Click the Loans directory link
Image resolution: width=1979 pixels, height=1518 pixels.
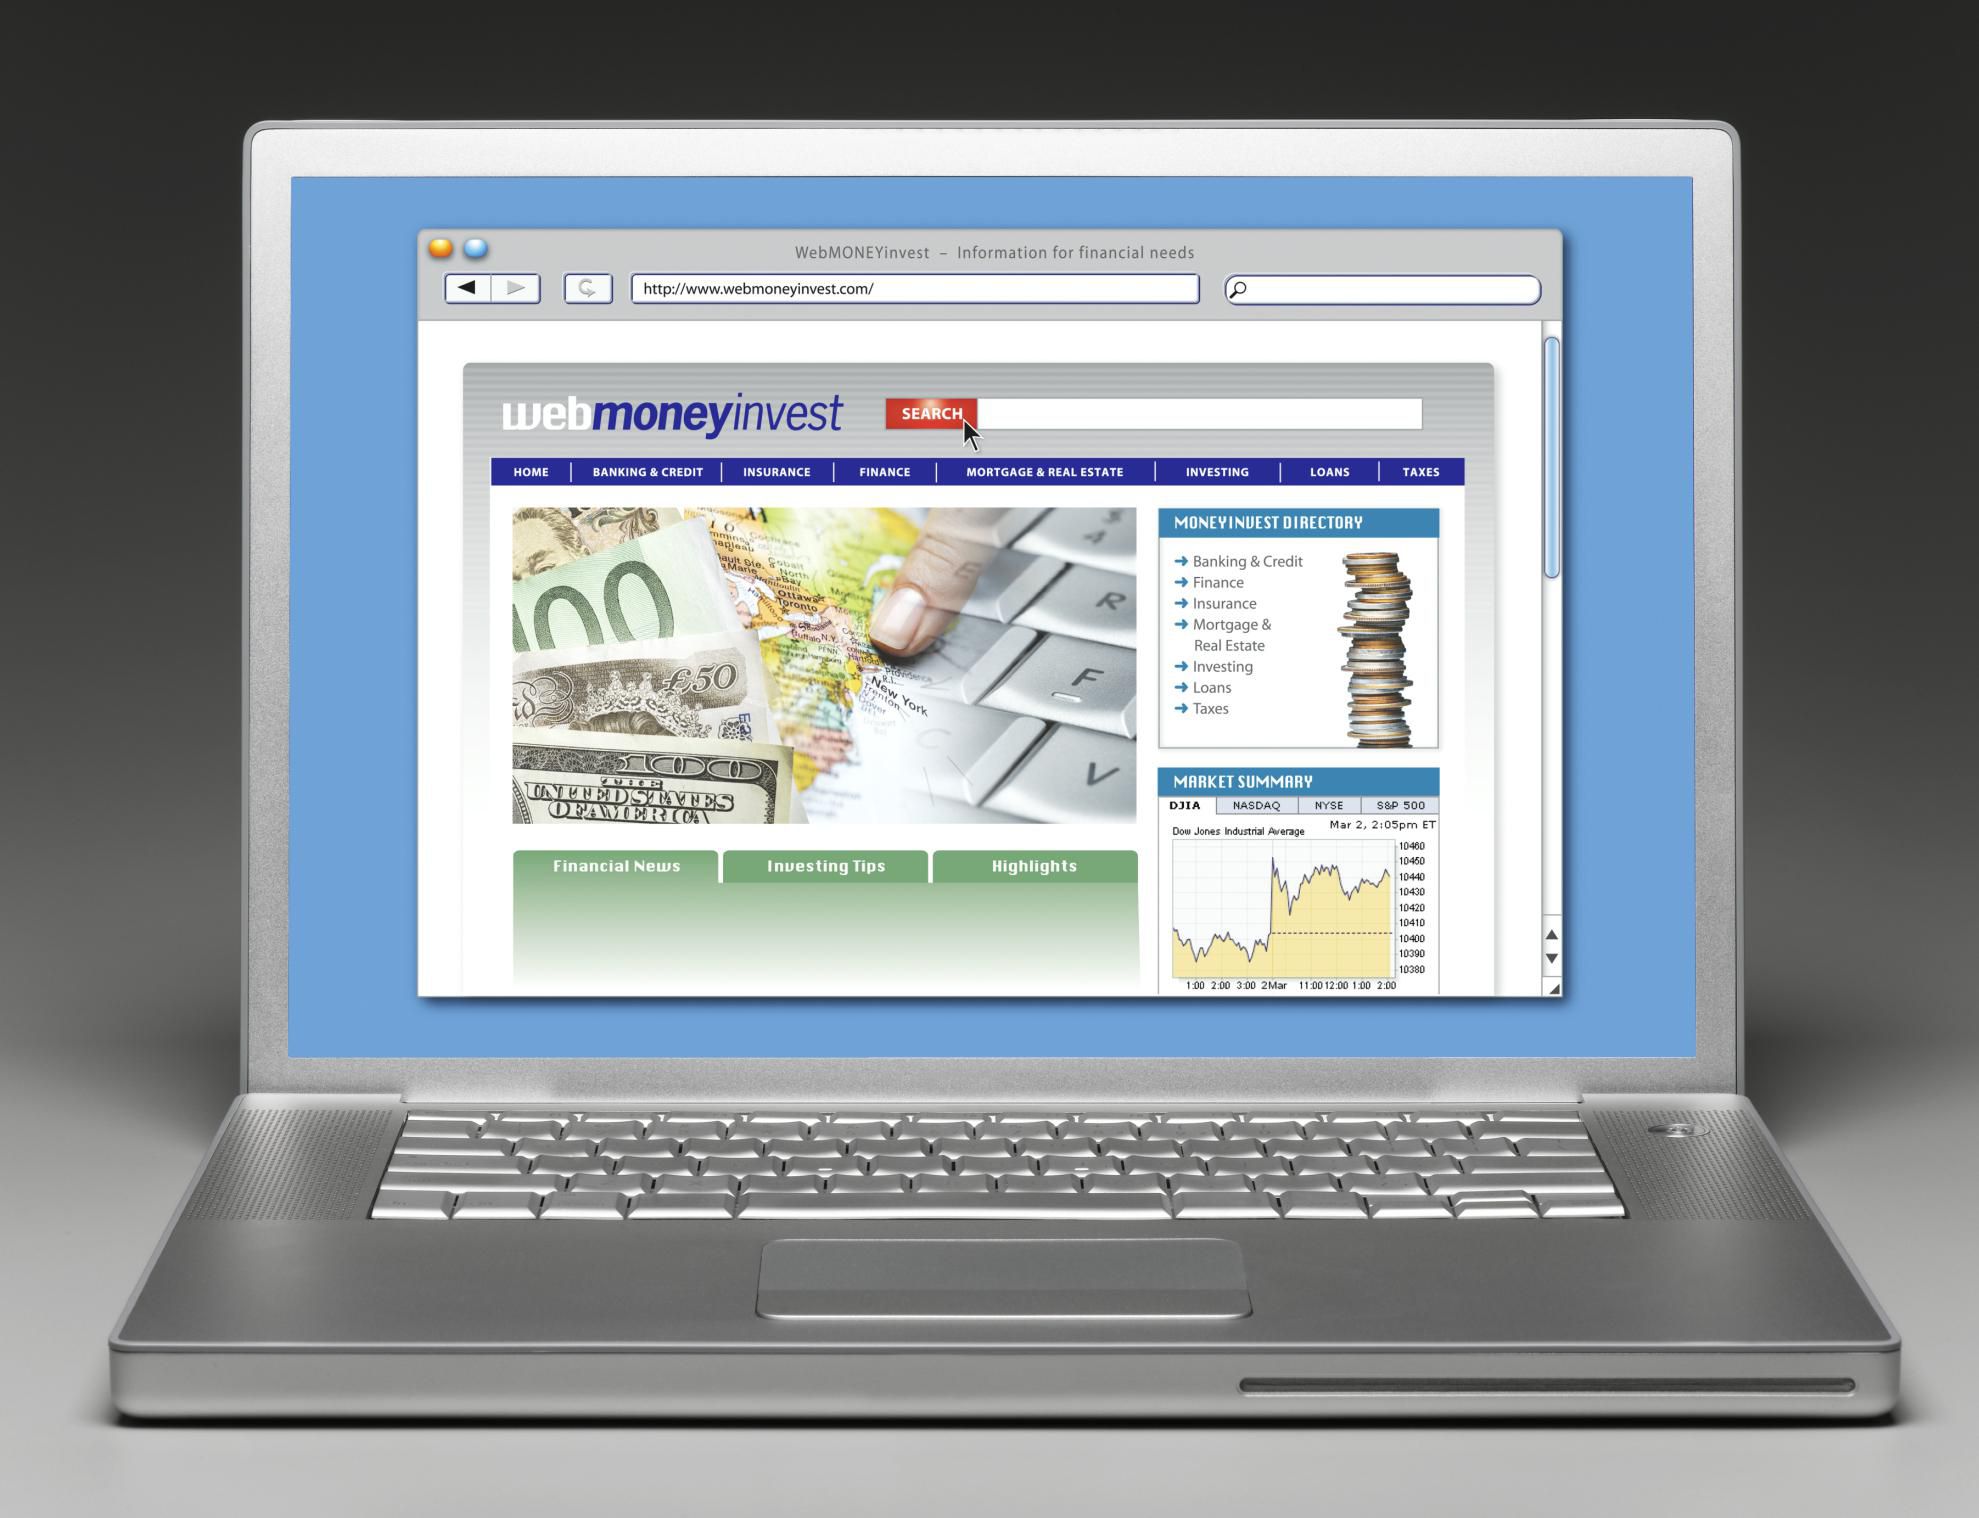tap(1214, 689)
